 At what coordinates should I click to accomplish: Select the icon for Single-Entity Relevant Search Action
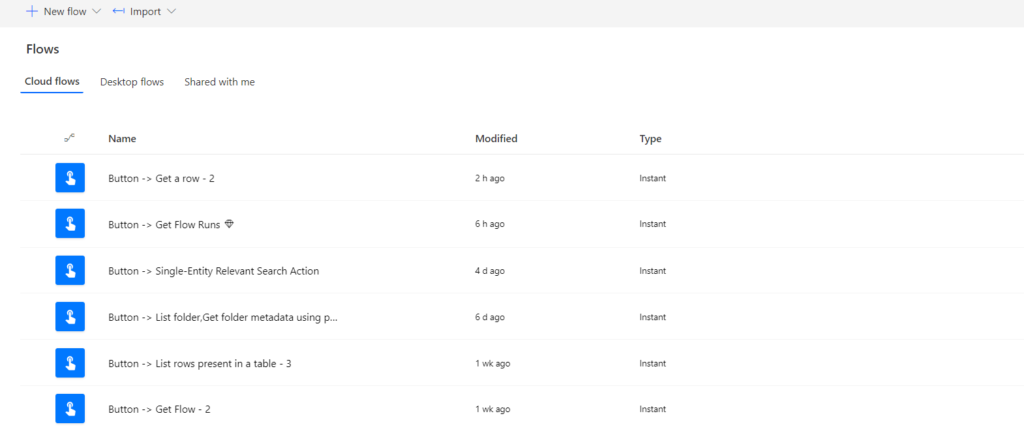coord(70,270)
